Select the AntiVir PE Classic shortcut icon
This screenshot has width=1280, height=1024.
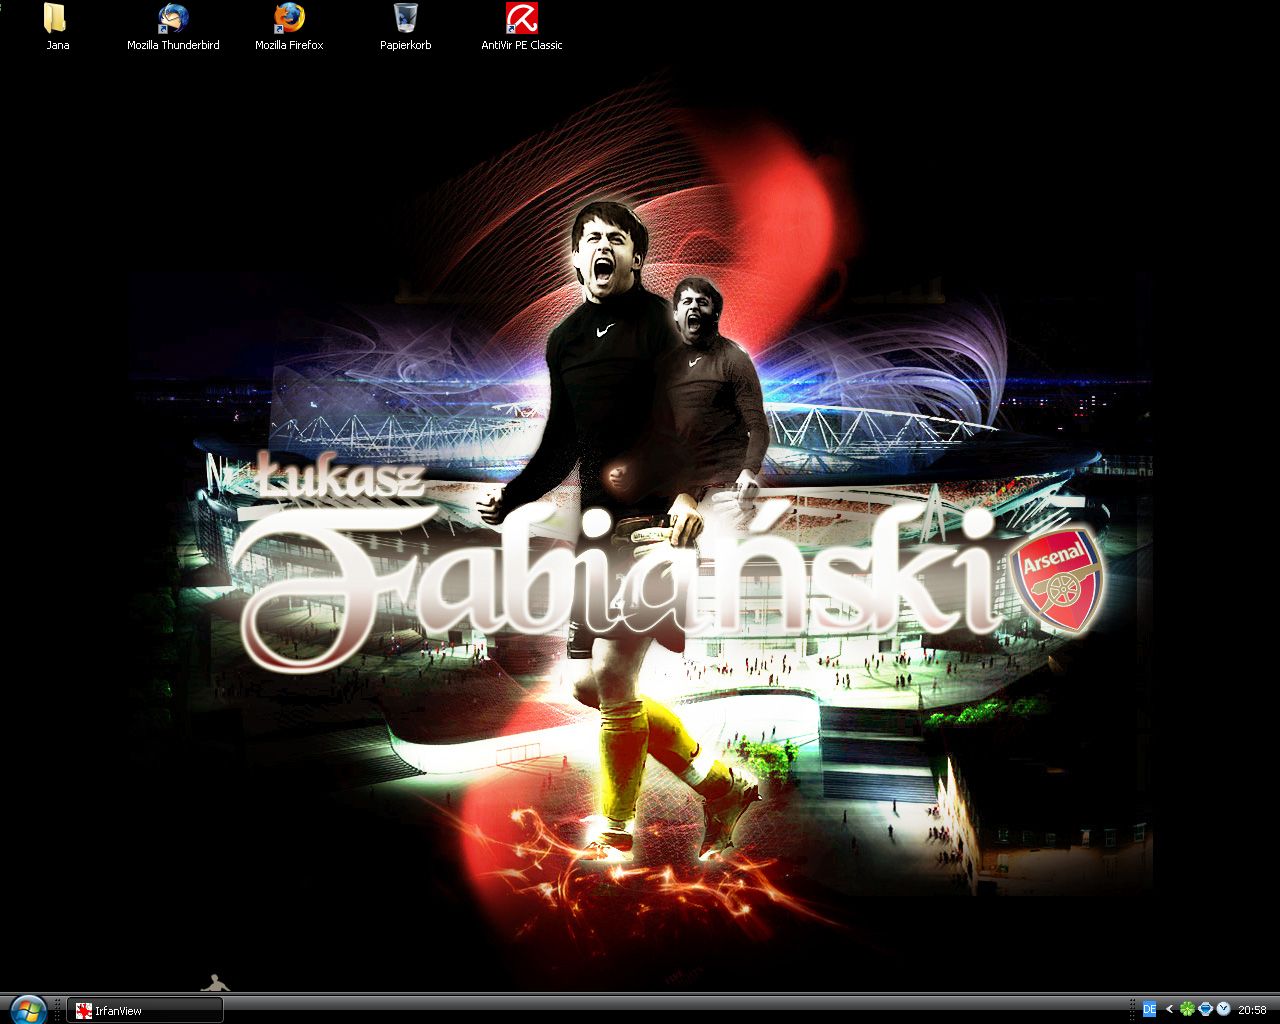point(521,19)
